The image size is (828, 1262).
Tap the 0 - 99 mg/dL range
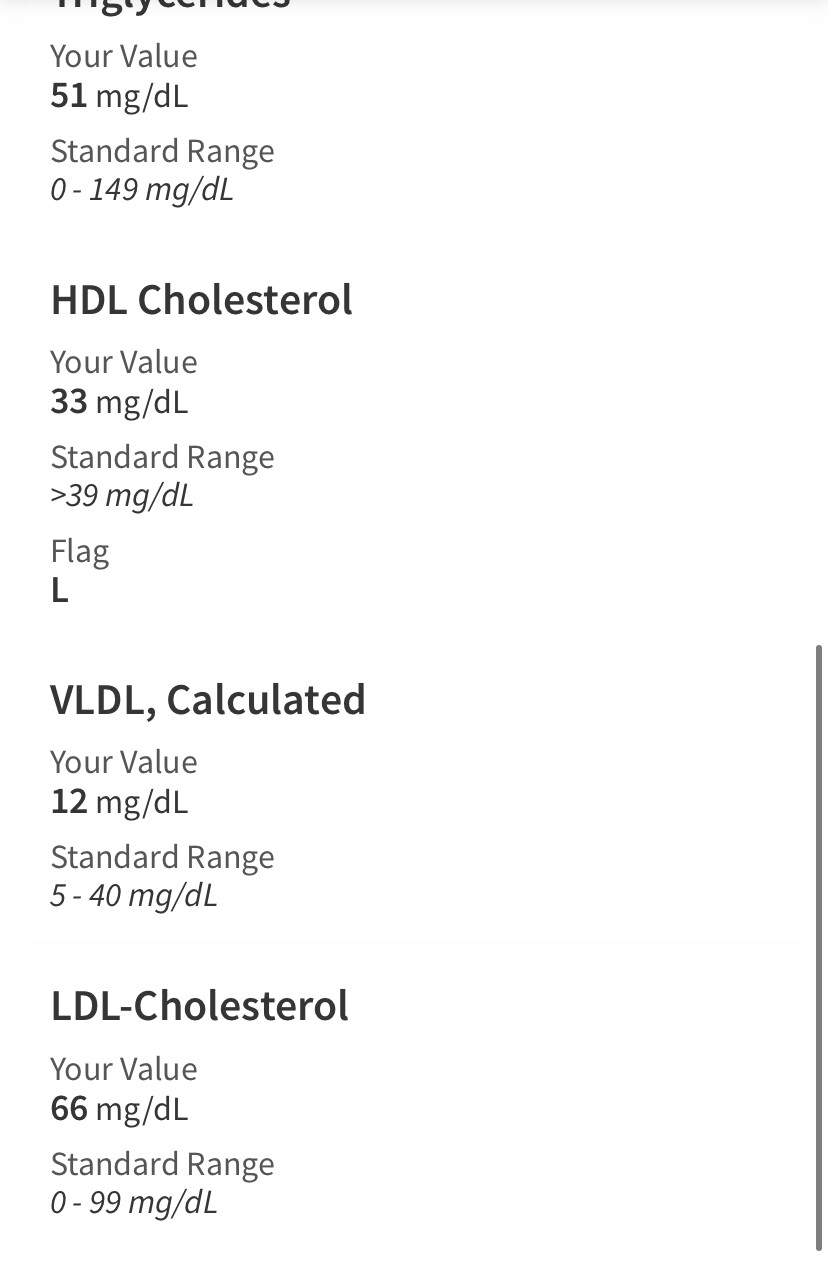click(x=133, y=1202)
